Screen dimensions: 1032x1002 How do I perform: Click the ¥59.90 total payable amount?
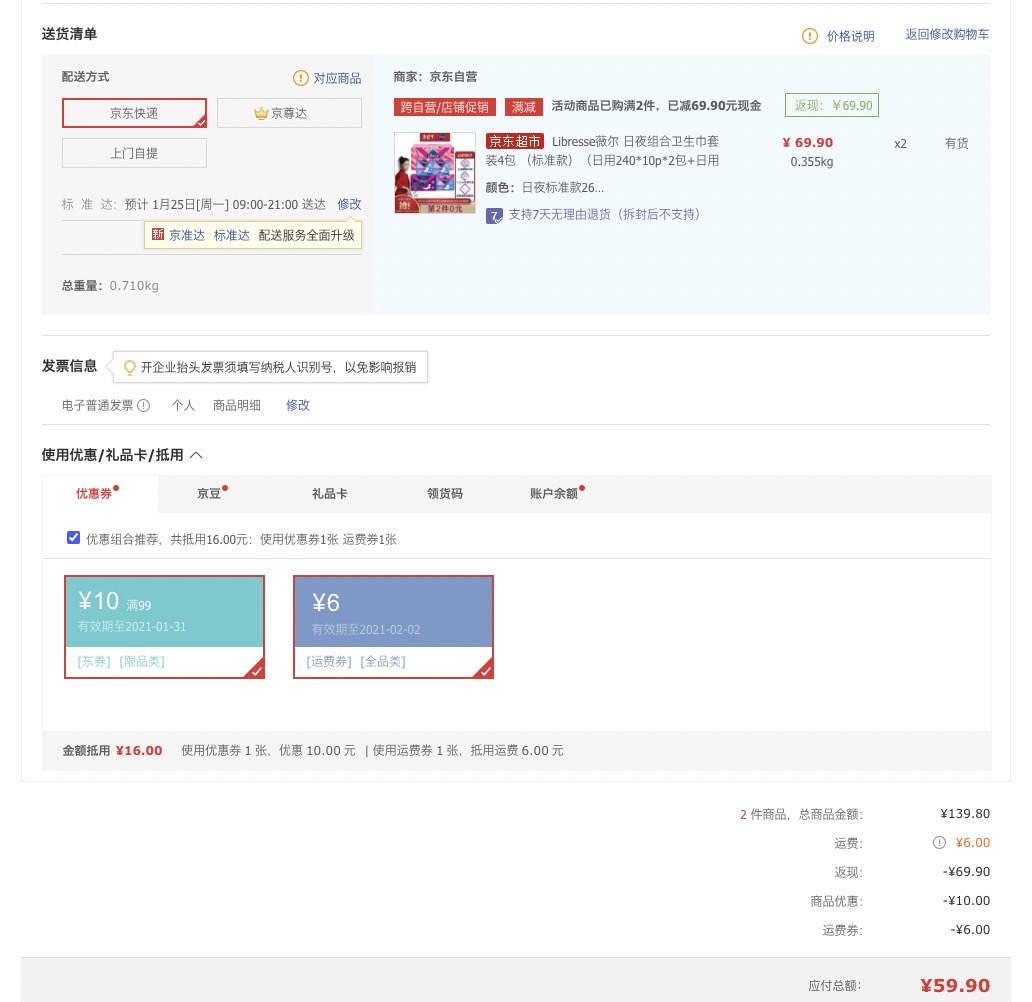[955, 986]
